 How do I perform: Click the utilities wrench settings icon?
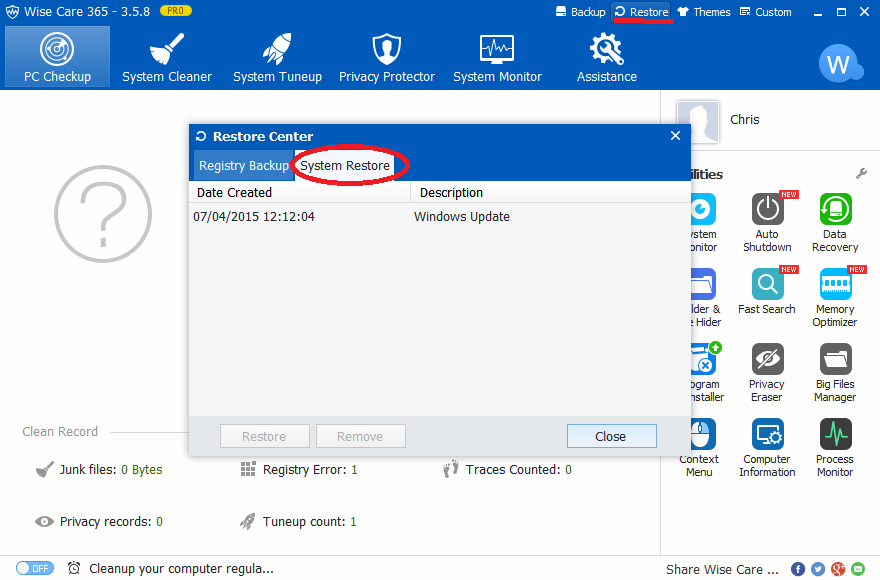click(861, 173)
